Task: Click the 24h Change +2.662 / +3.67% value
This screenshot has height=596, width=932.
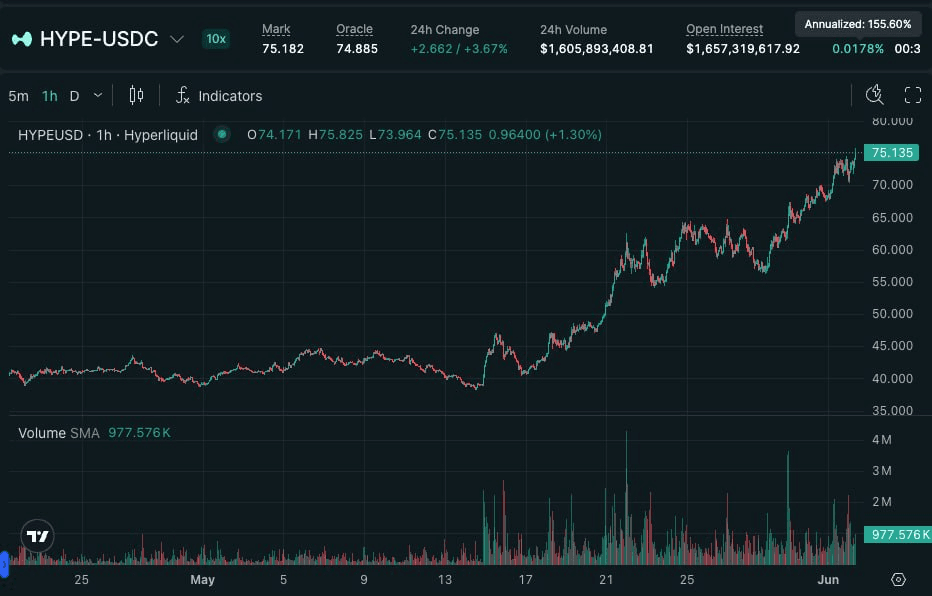Action: (459, 49)
